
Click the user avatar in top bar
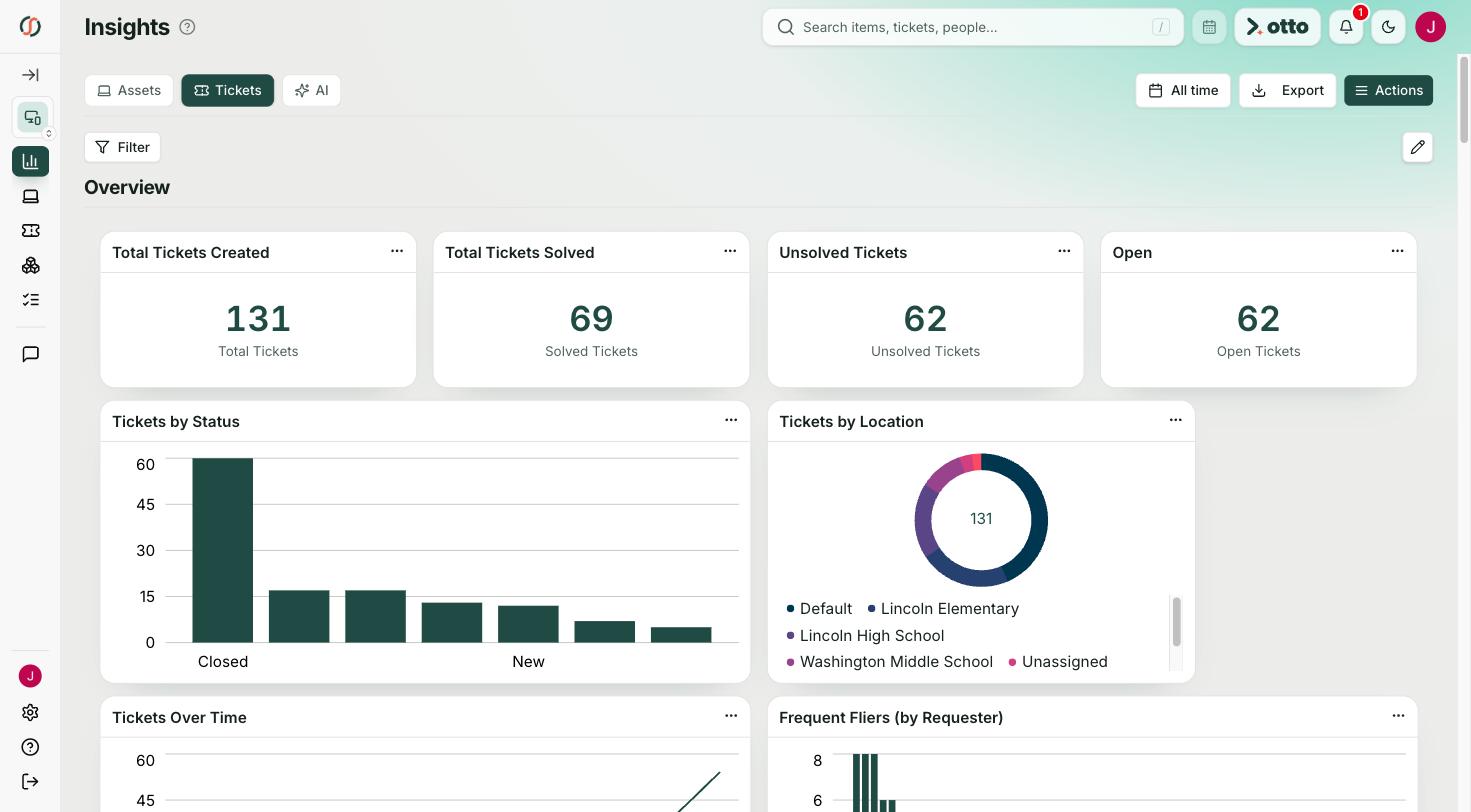1431,27
